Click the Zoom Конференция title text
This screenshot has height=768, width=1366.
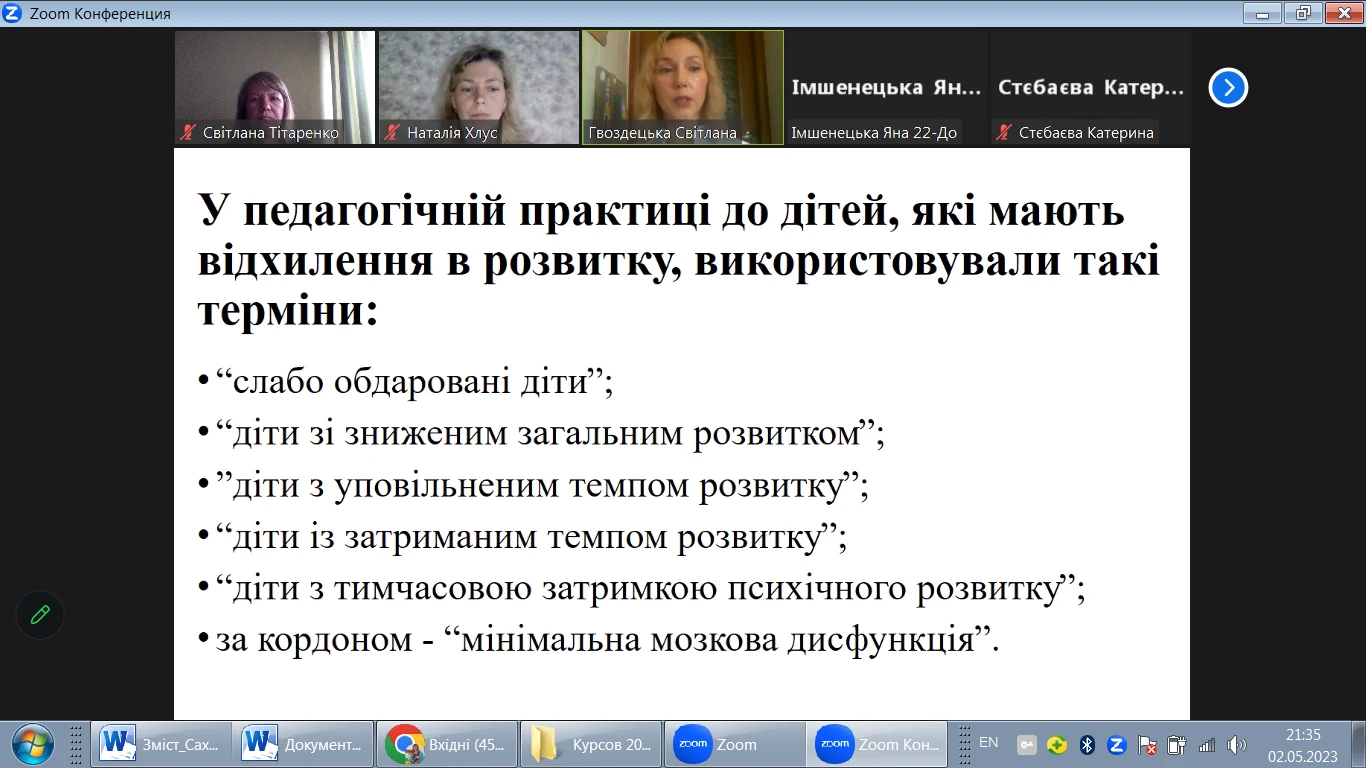(100, 14)
